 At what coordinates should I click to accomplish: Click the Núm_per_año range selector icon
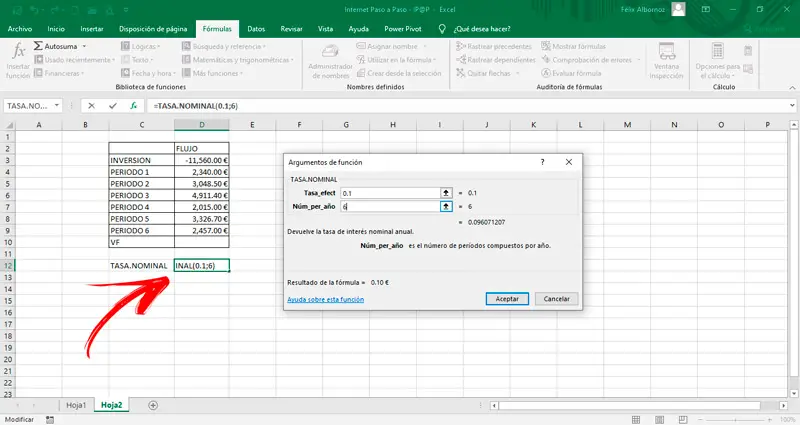coord(446,206)
